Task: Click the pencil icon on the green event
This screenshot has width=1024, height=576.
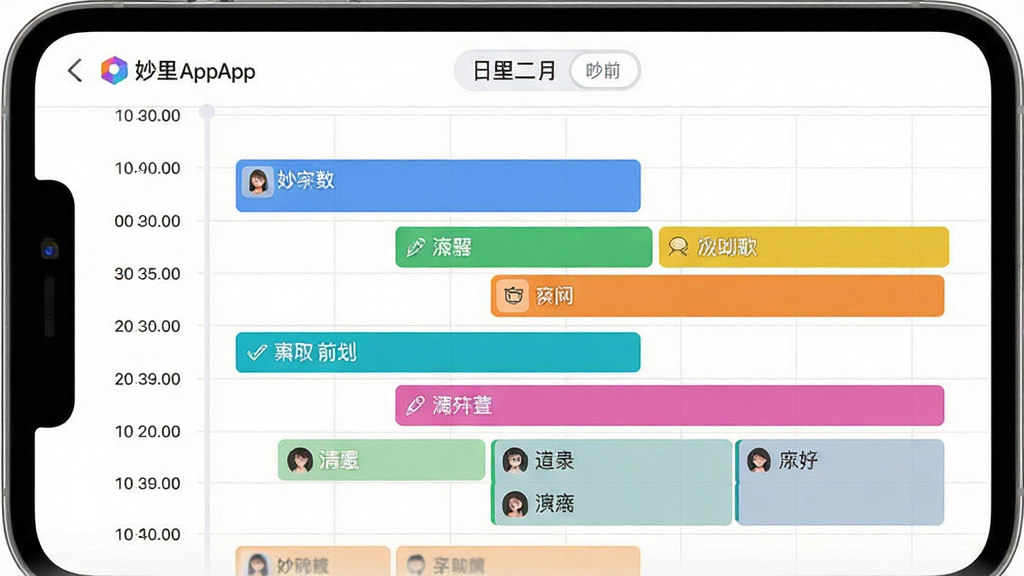Action: point(415,248)
